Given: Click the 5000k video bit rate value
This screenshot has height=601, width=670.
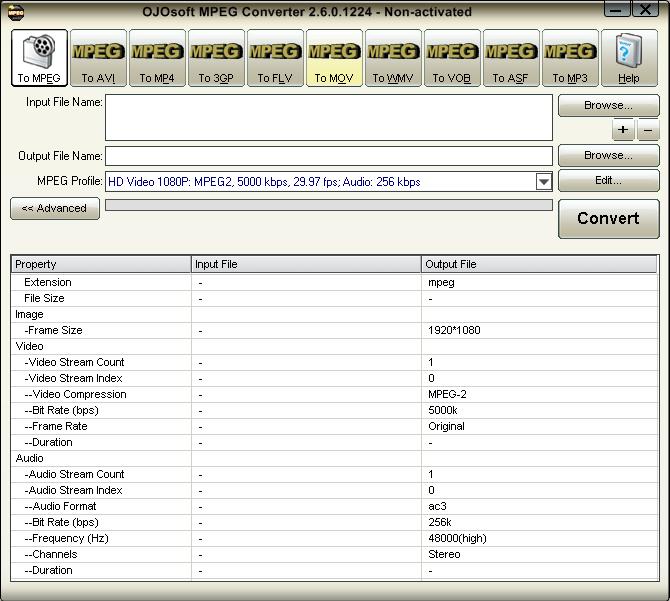Looking at the screenshot, I should [443, 410].
